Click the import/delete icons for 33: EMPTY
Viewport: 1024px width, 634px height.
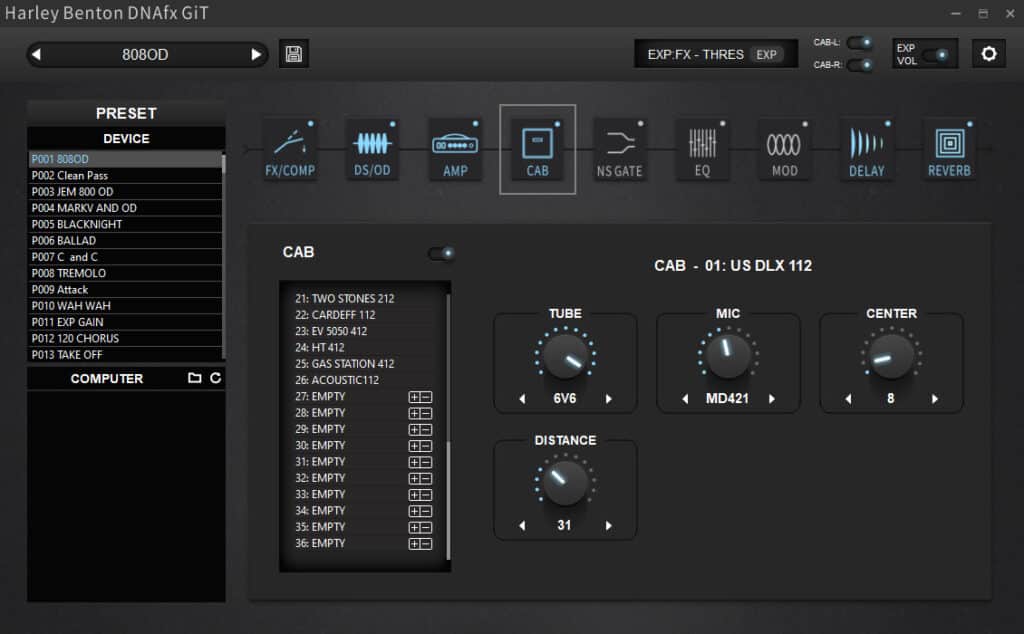420,495
